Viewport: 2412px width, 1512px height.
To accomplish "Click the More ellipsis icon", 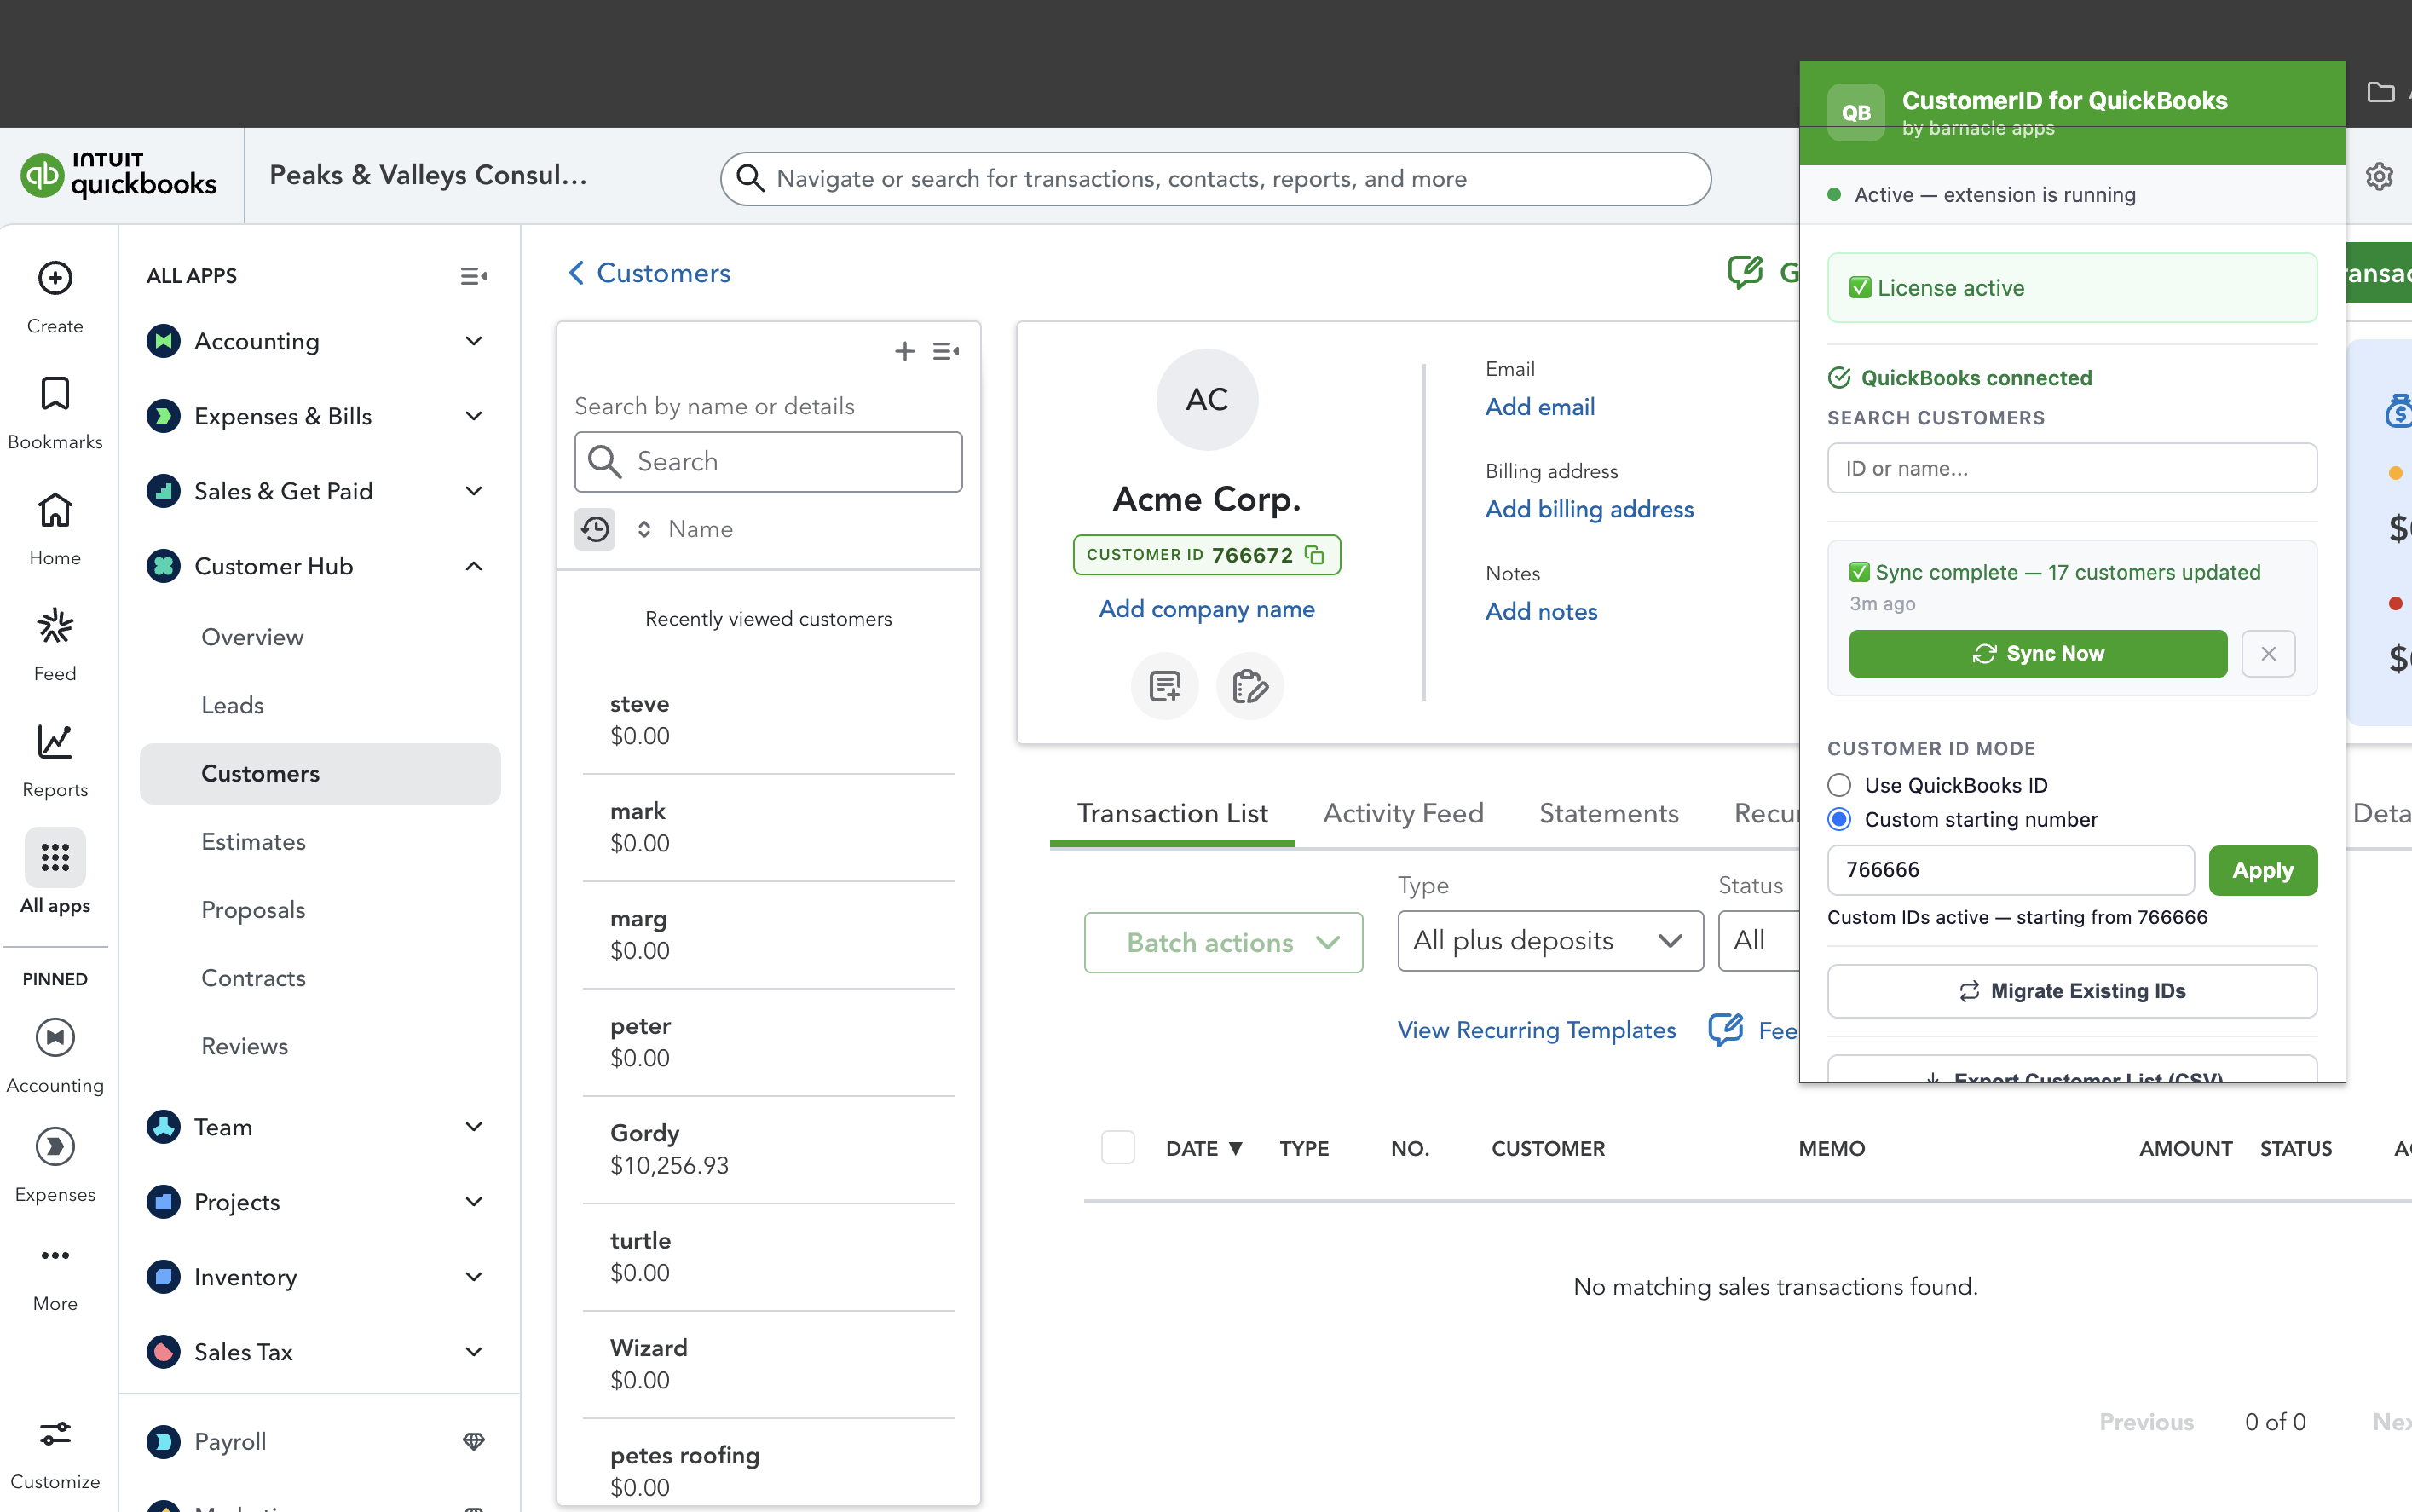I will click(x=55, y=1255).
